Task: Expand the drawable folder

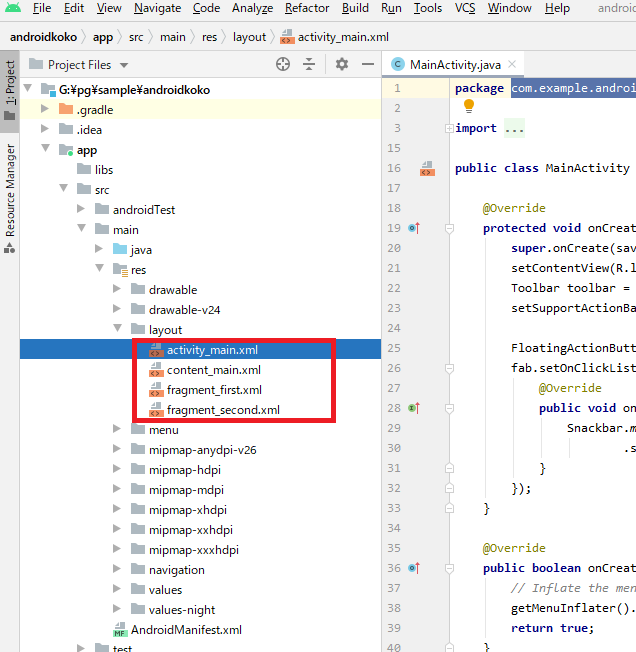Action: pos(117,289)
